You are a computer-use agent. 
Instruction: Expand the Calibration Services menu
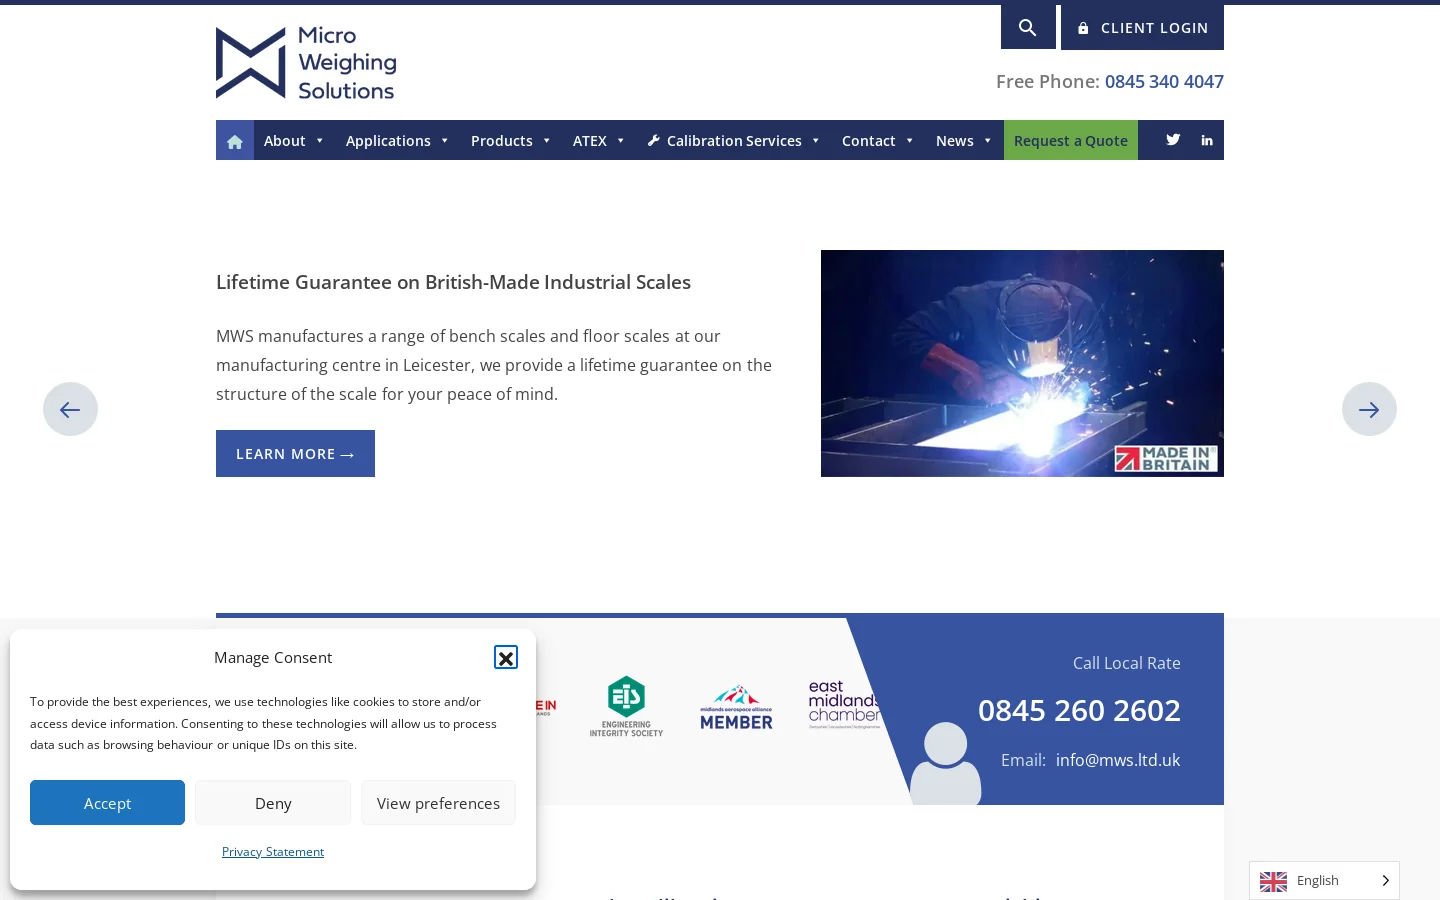click(734, 141)
